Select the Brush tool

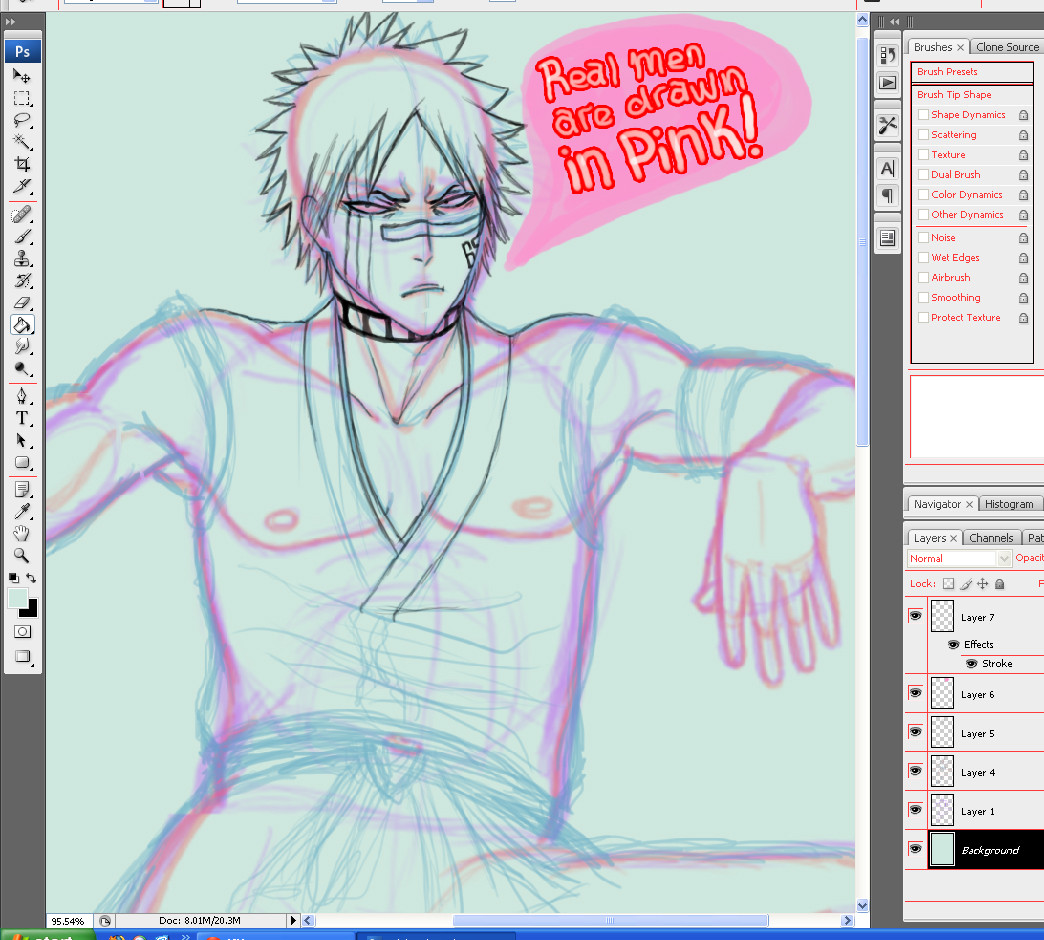(22, 237)
